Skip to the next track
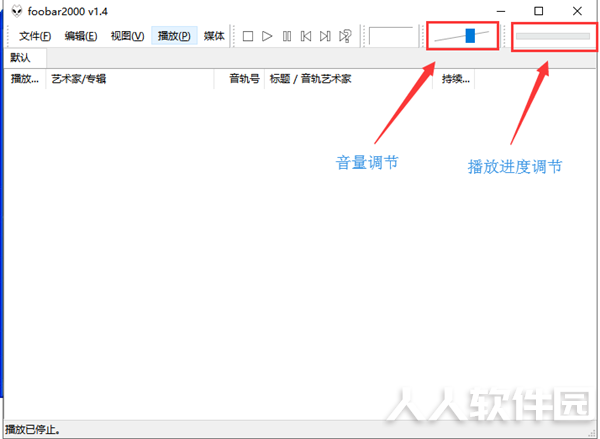The height and width of the screenshot is (439, 600). point(325,36)
